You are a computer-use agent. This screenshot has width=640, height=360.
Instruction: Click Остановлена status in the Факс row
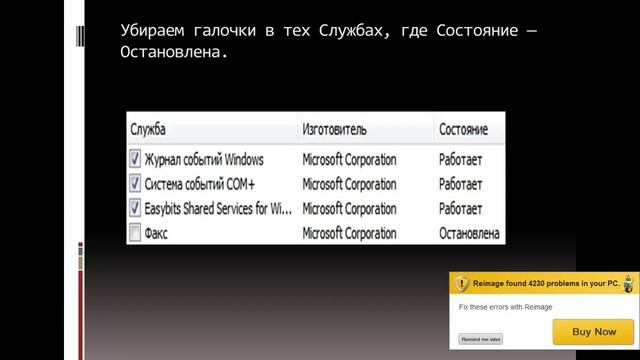pos(469,233)
